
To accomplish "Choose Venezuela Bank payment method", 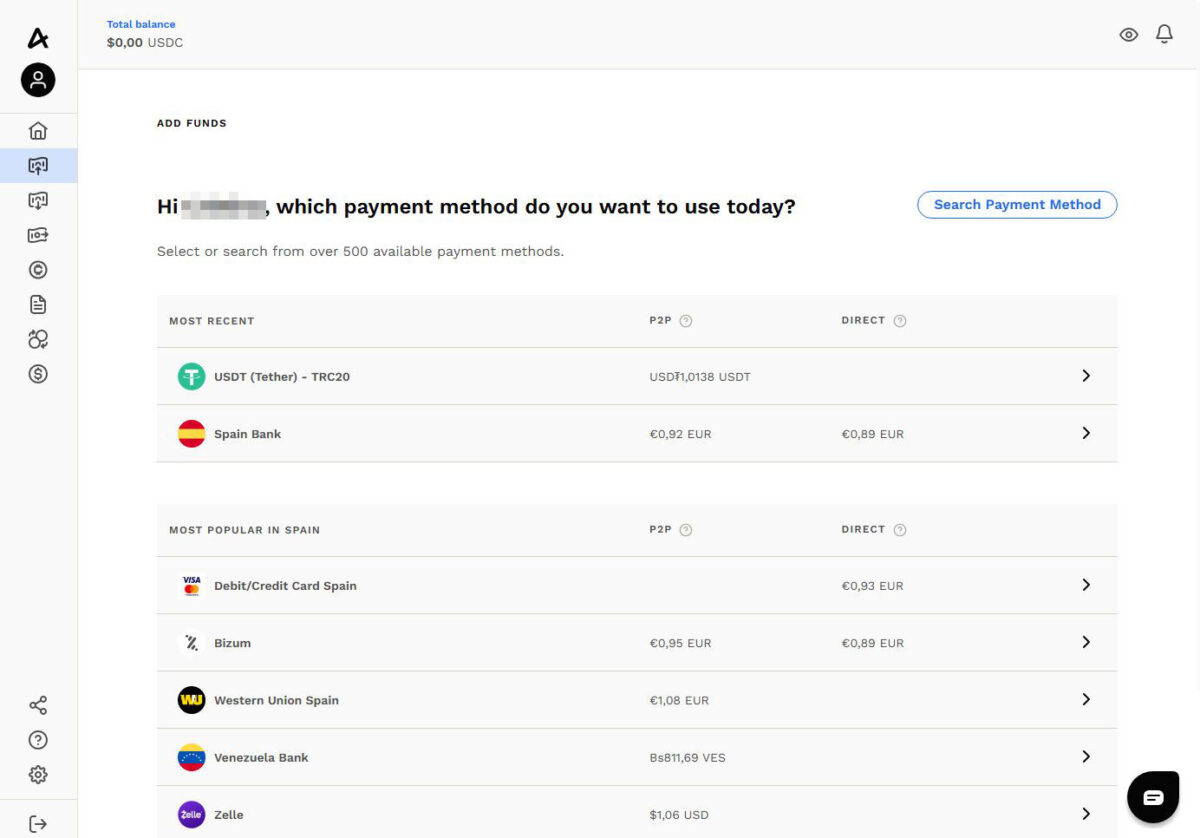I will click(x=637, y=757).
